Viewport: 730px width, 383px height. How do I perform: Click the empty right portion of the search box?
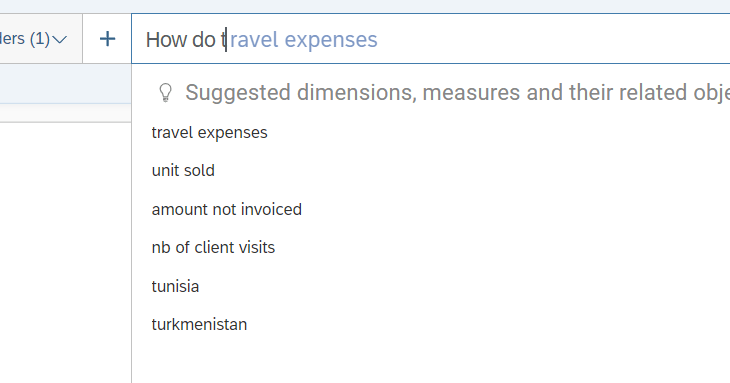(554, 39)
